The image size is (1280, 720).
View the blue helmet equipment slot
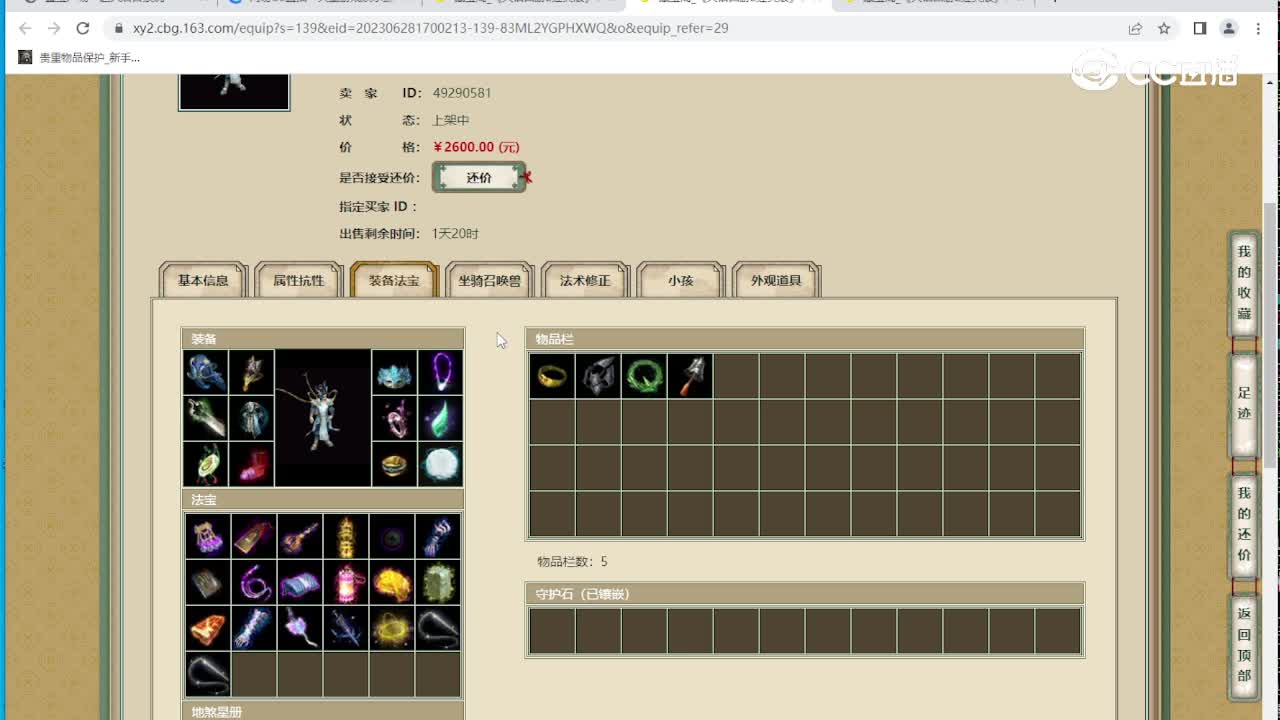(206, 372)
